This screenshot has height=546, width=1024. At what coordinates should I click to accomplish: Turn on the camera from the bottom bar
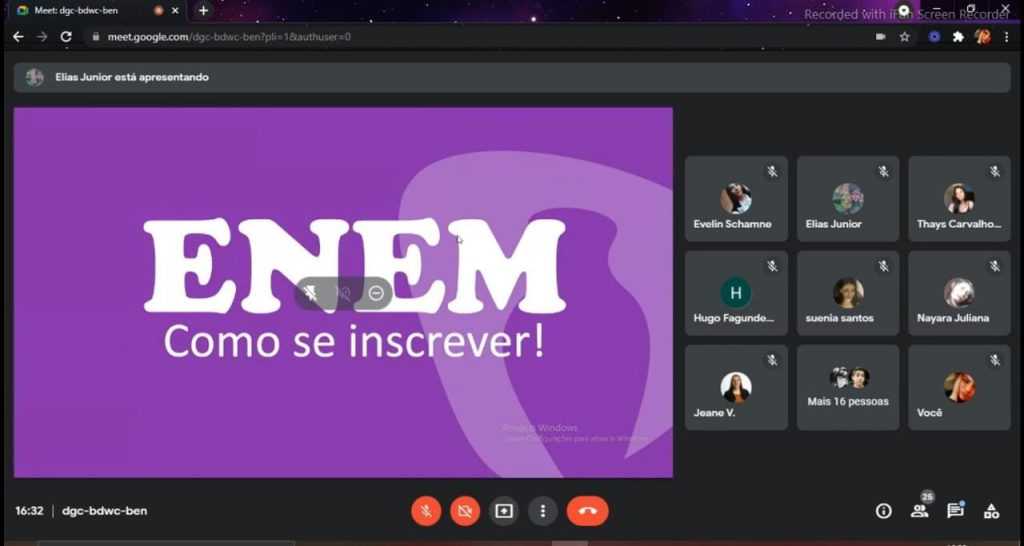464,511
